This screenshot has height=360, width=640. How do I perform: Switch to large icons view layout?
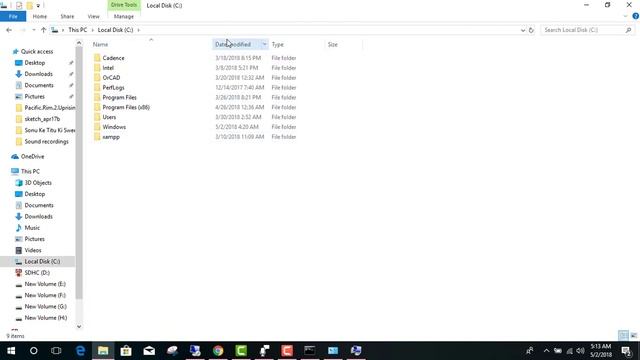[633, 336]
